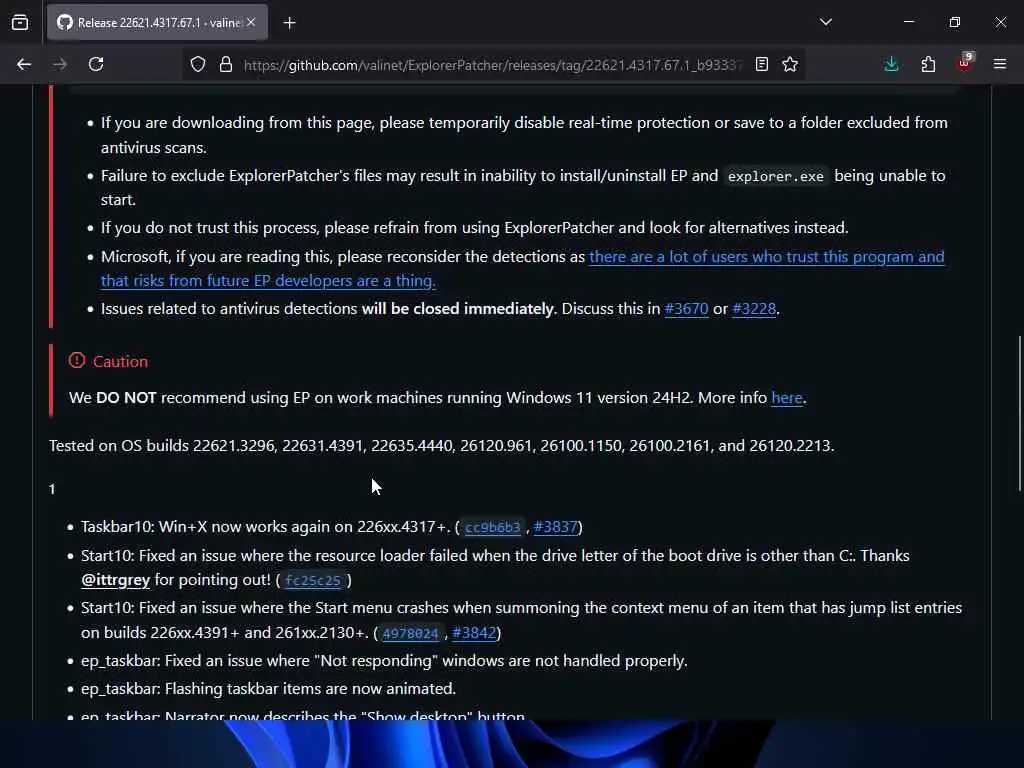View site security padlock info
1024x768 pixels.
[225, 64]
